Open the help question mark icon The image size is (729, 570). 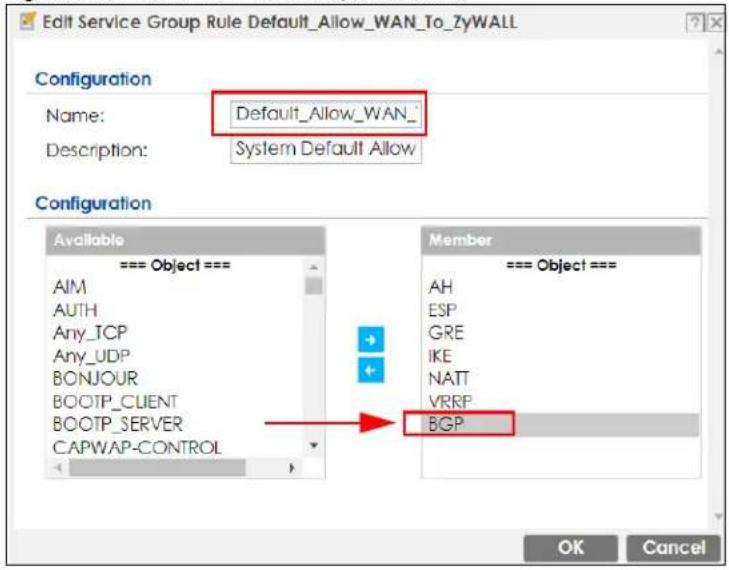point(694,22)
